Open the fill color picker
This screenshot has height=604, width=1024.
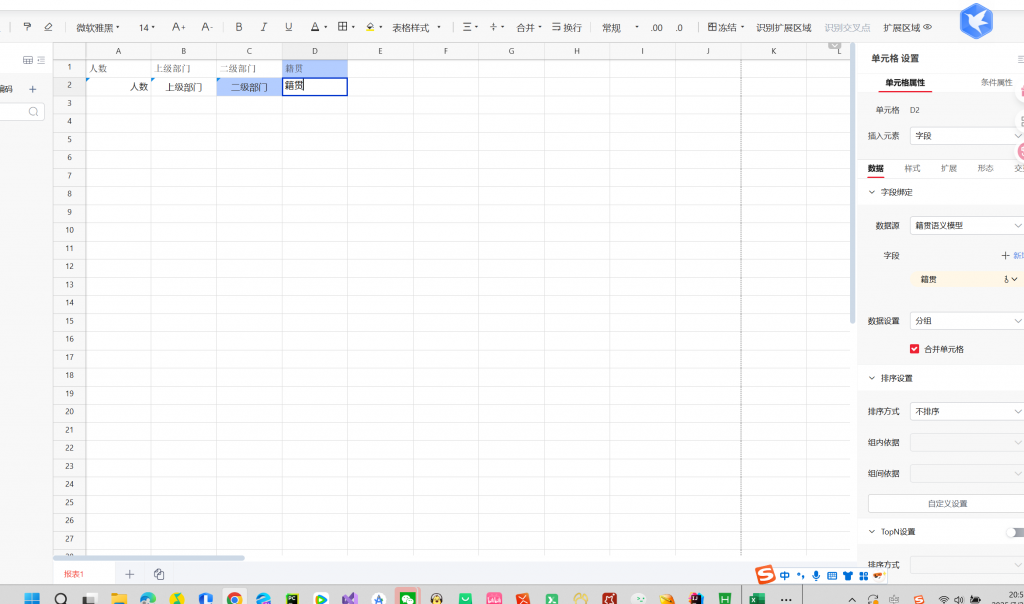click(x=373, y=27)
